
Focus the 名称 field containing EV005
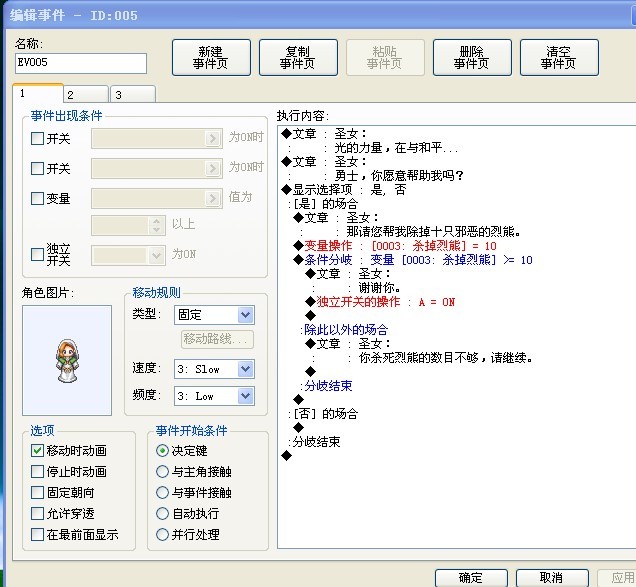coord(81,63)
